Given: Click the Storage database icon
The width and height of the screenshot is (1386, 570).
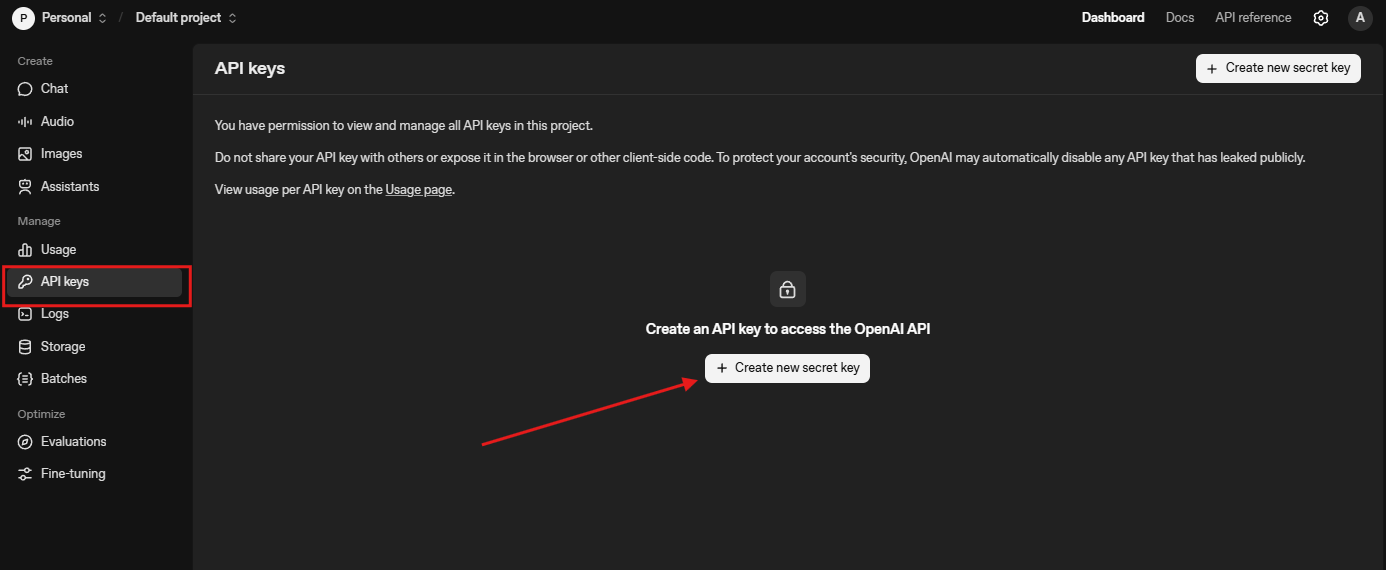Looking at the screenshot, I should (x=25, y=347).
